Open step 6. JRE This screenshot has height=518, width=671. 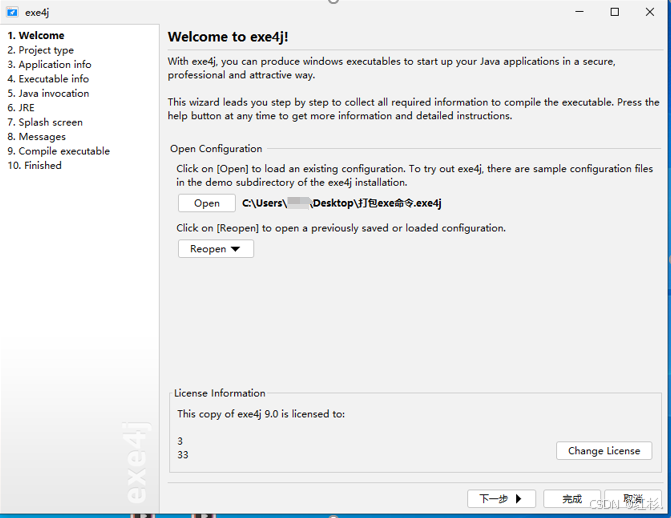[x=21, y=107]
